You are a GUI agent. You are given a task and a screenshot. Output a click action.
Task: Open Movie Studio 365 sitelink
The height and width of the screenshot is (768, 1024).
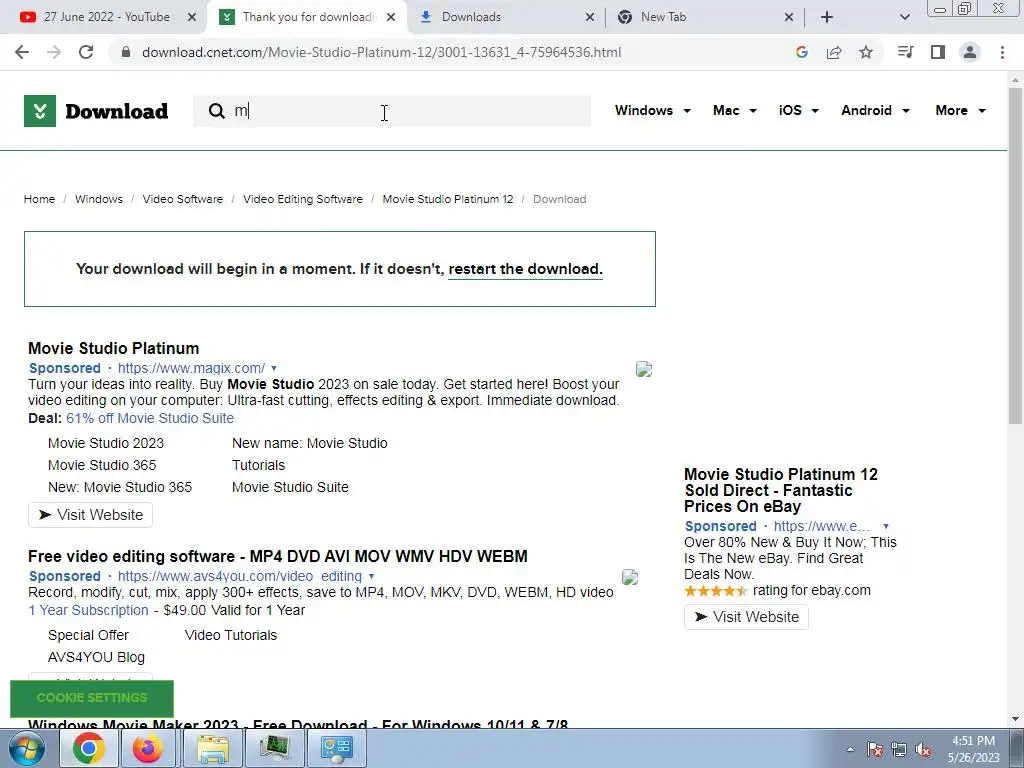(102, 466)
